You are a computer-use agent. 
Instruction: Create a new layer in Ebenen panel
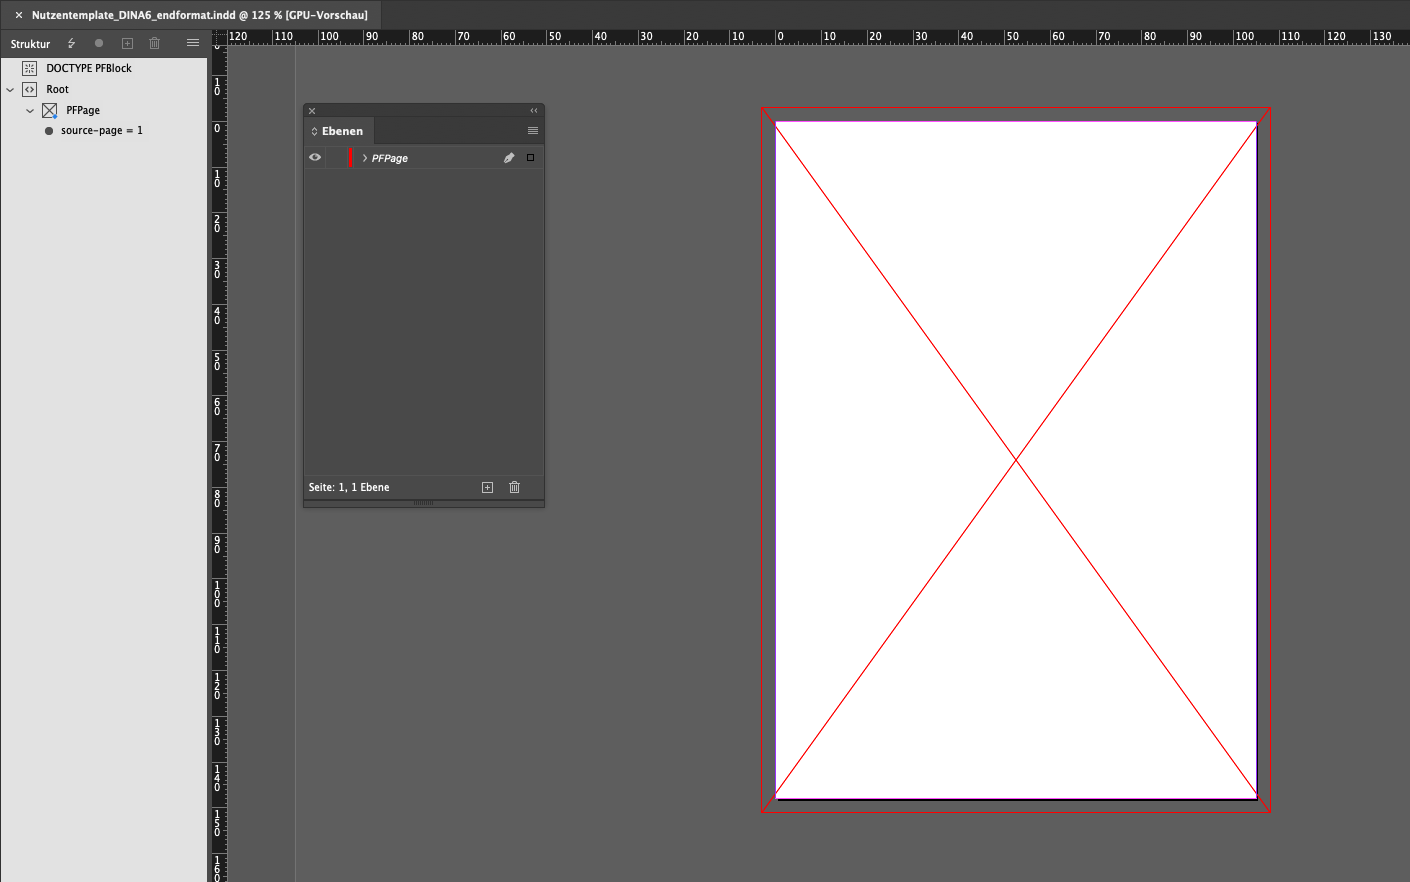(x=487, y=487)
